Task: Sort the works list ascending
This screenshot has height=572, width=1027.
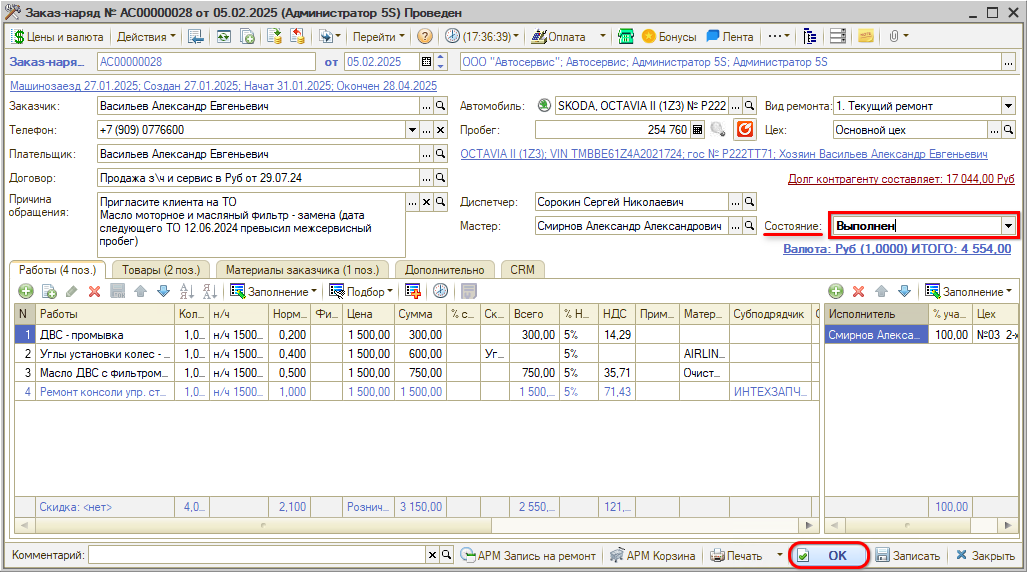Action: tap(186, 291)
